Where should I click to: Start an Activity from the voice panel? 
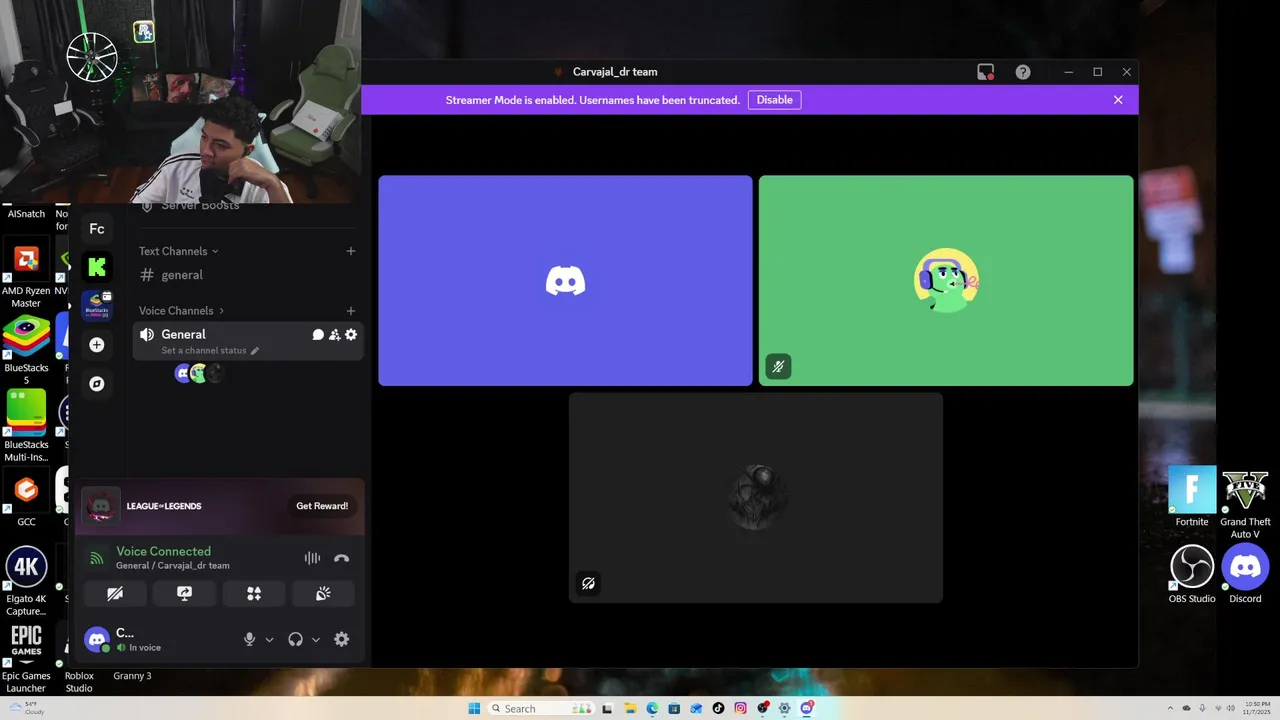click(x=254, y=594)
